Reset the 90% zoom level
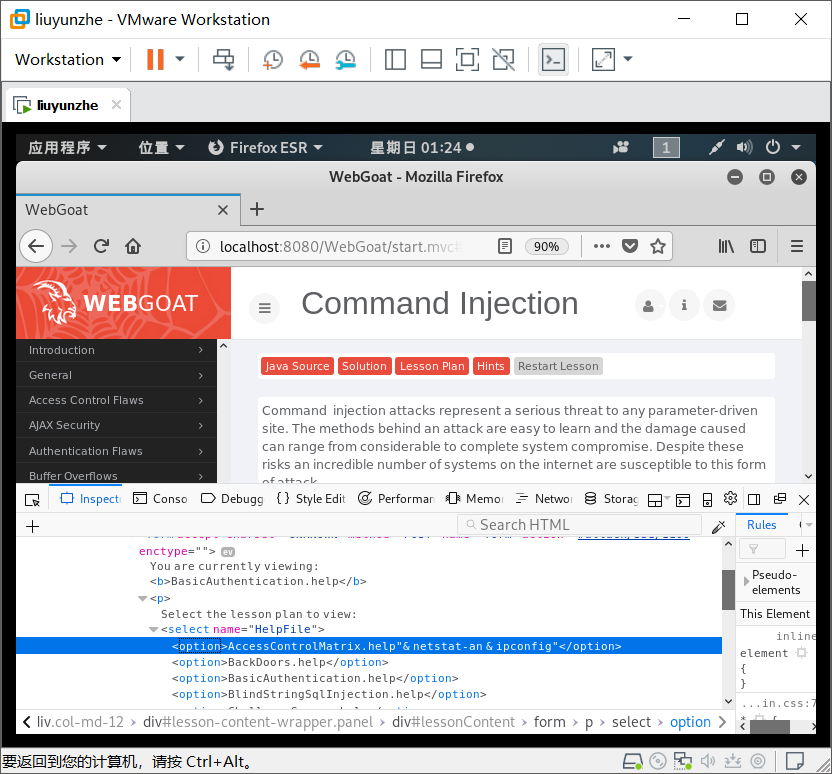The width and height of the screenshot is (832, 774). pyautogui.click(x=546, y=247)
